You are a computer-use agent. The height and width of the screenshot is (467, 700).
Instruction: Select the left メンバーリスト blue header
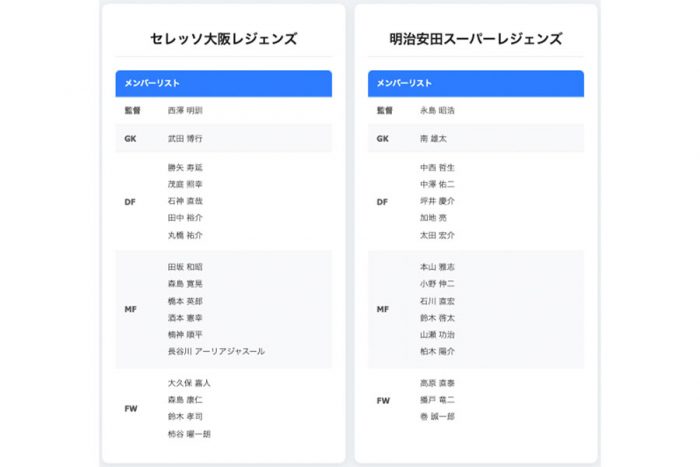coord(223,83)
